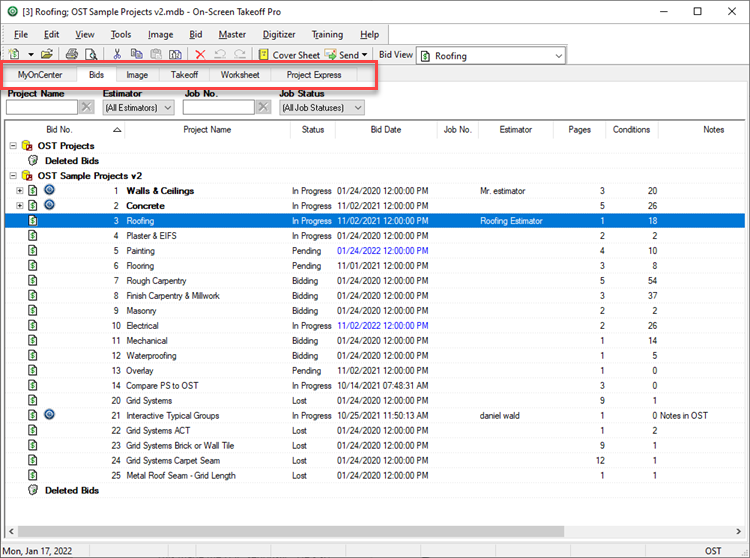Sort by the Status column header
This screenshot has height=558, width=750.
coord(313,130)
